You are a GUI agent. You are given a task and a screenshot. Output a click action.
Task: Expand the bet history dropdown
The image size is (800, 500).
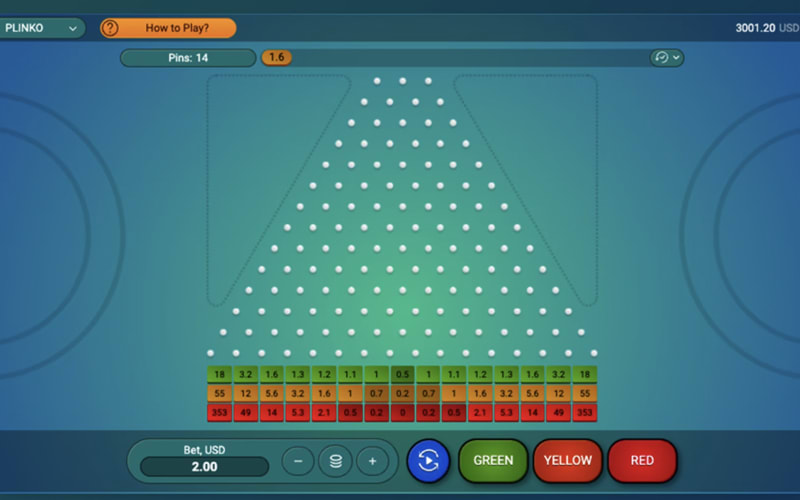667,58
